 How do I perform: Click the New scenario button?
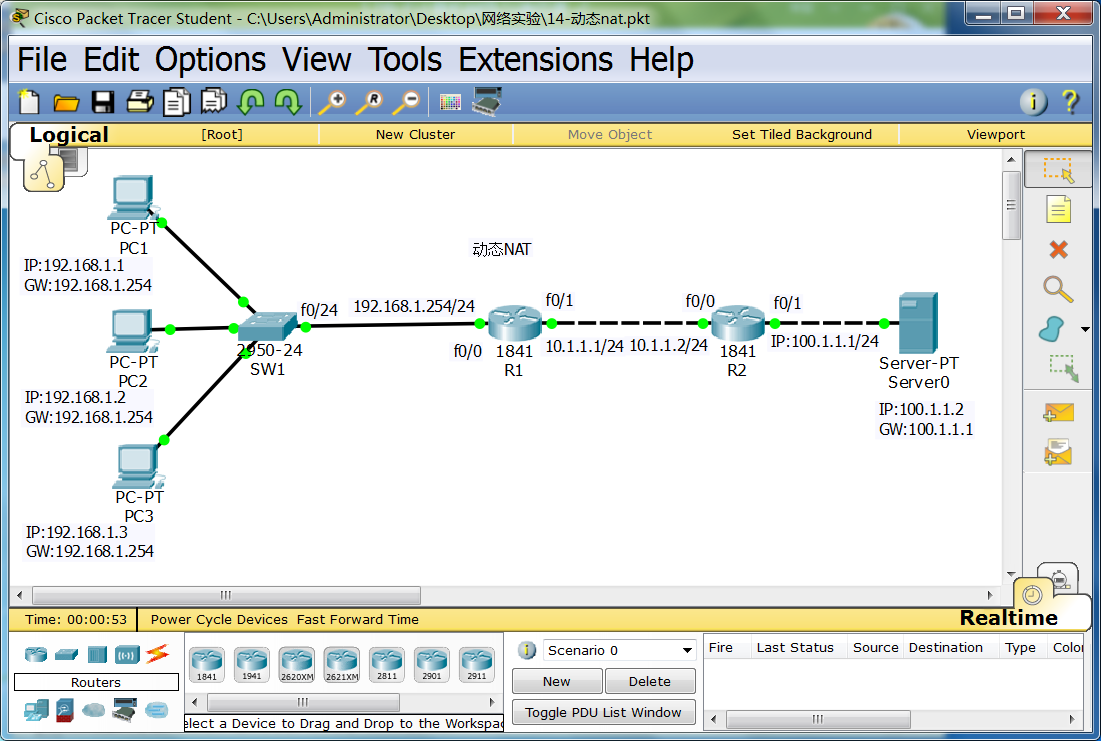pyautogui.click(x=557, y=681)
